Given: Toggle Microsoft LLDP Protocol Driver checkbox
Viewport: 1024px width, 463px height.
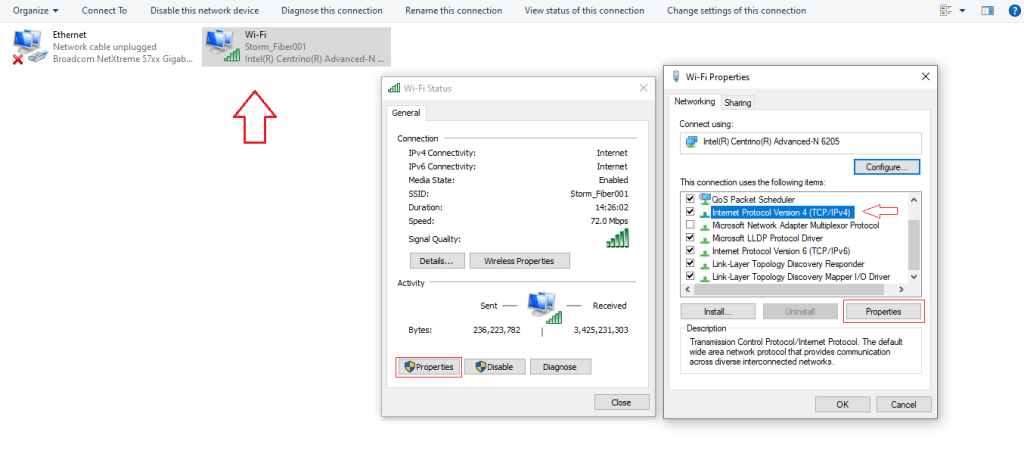Looking at the screenshot, I should (690, 238).
